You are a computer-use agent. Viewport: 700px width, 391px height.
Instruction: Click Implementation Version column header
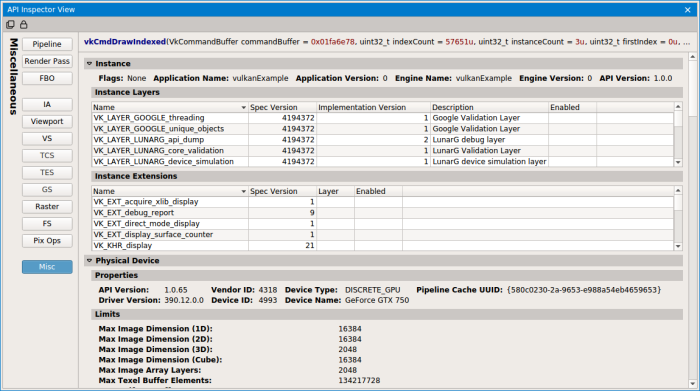(x=373, y=107)
